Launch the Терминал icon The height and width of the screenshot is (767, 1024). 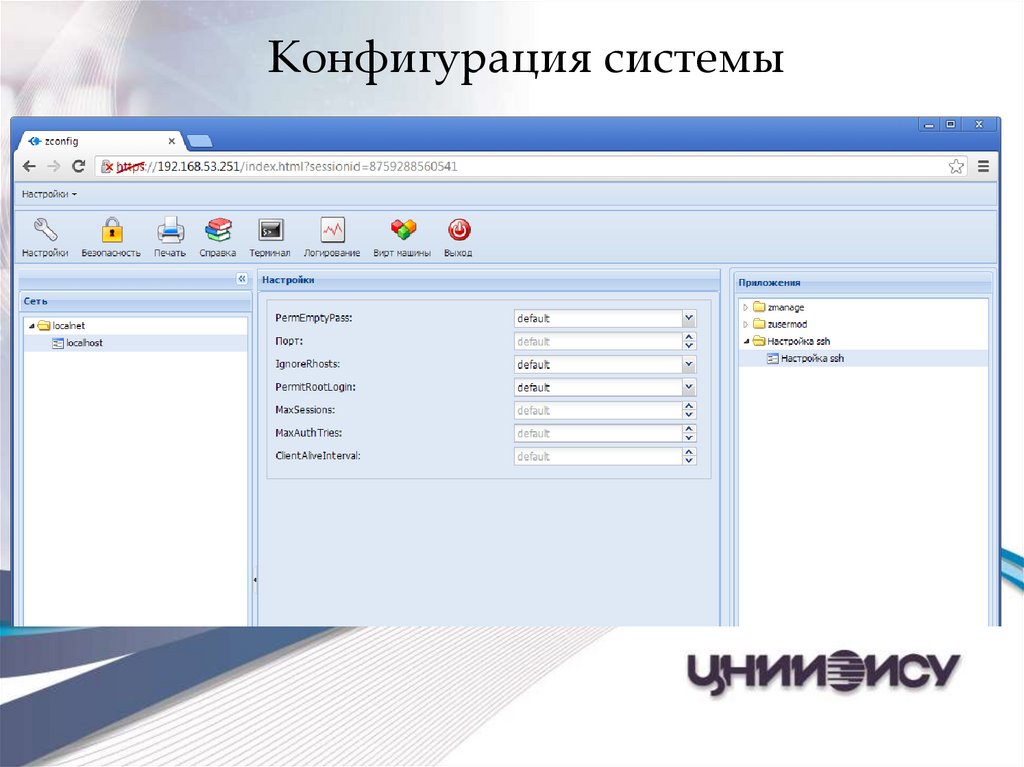(270, 231)
